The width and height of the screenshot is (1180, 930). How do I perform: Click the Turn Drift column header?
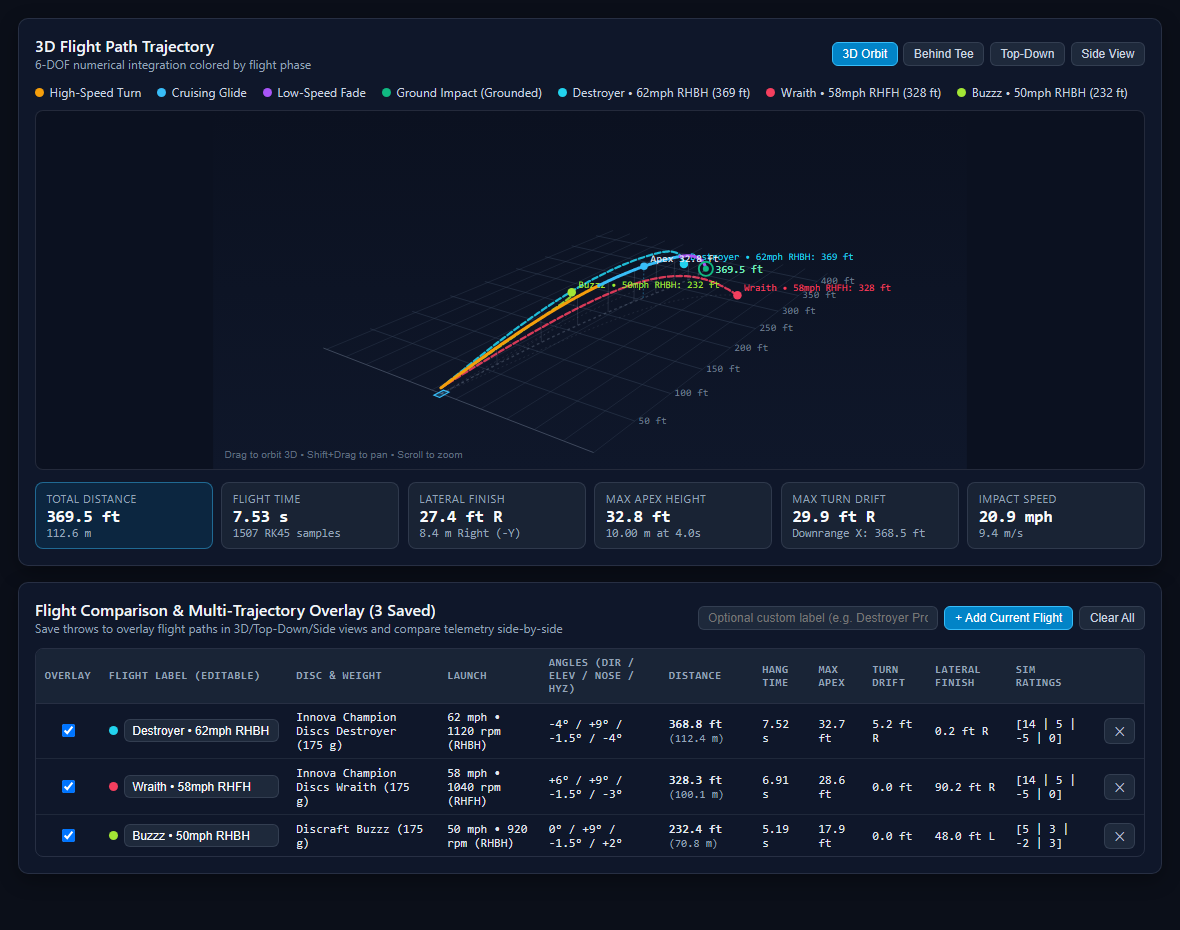(x=888, y=676)
